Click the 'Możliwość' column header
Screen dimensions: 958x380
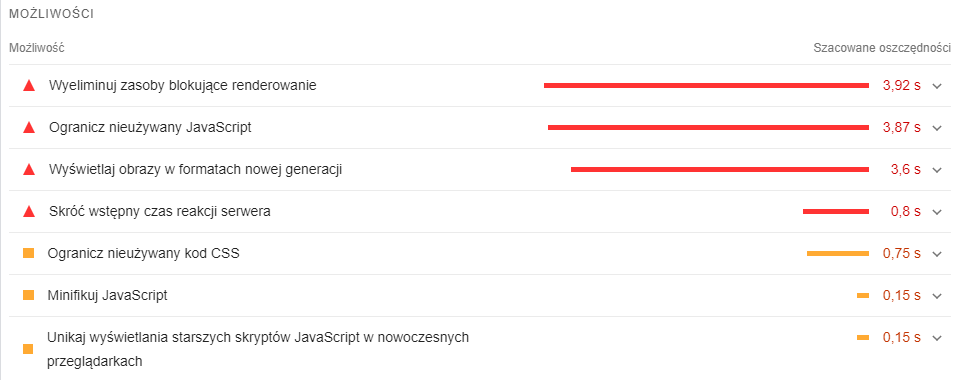37,48
